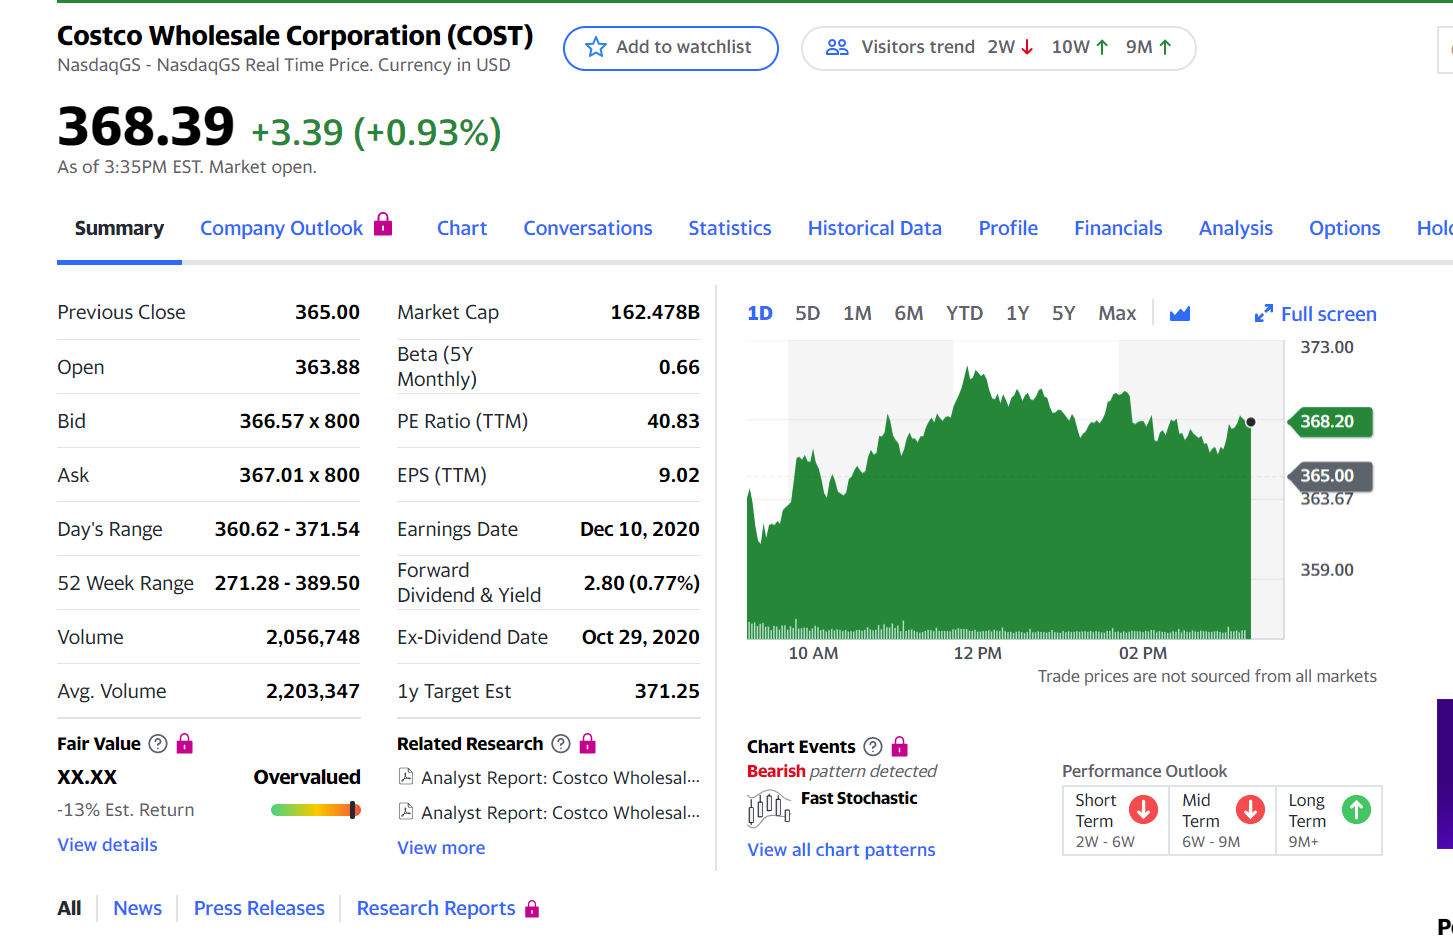Screen dimensions: 1453x938
Task: Go to the Options tab
Action: [x=1345, y=228]
